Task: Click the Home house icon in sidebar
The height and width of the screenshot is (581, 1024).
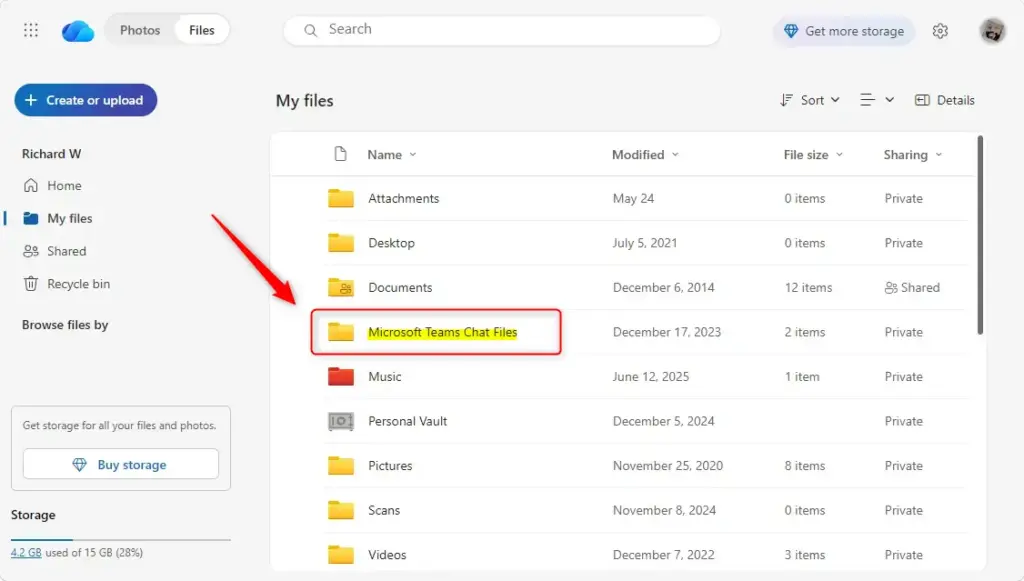Action: click(x=31, y=185)
